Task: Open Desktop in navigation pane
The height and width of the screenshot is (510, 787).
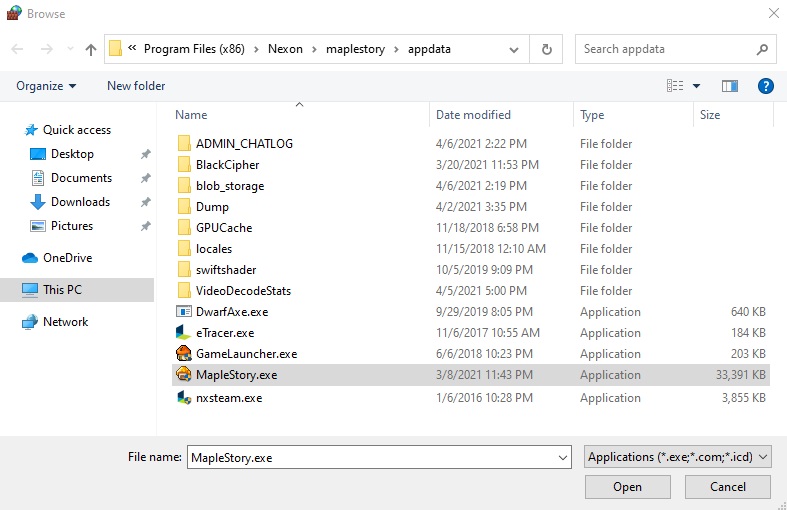Action: pyautogui.click(x=72, y=154)
